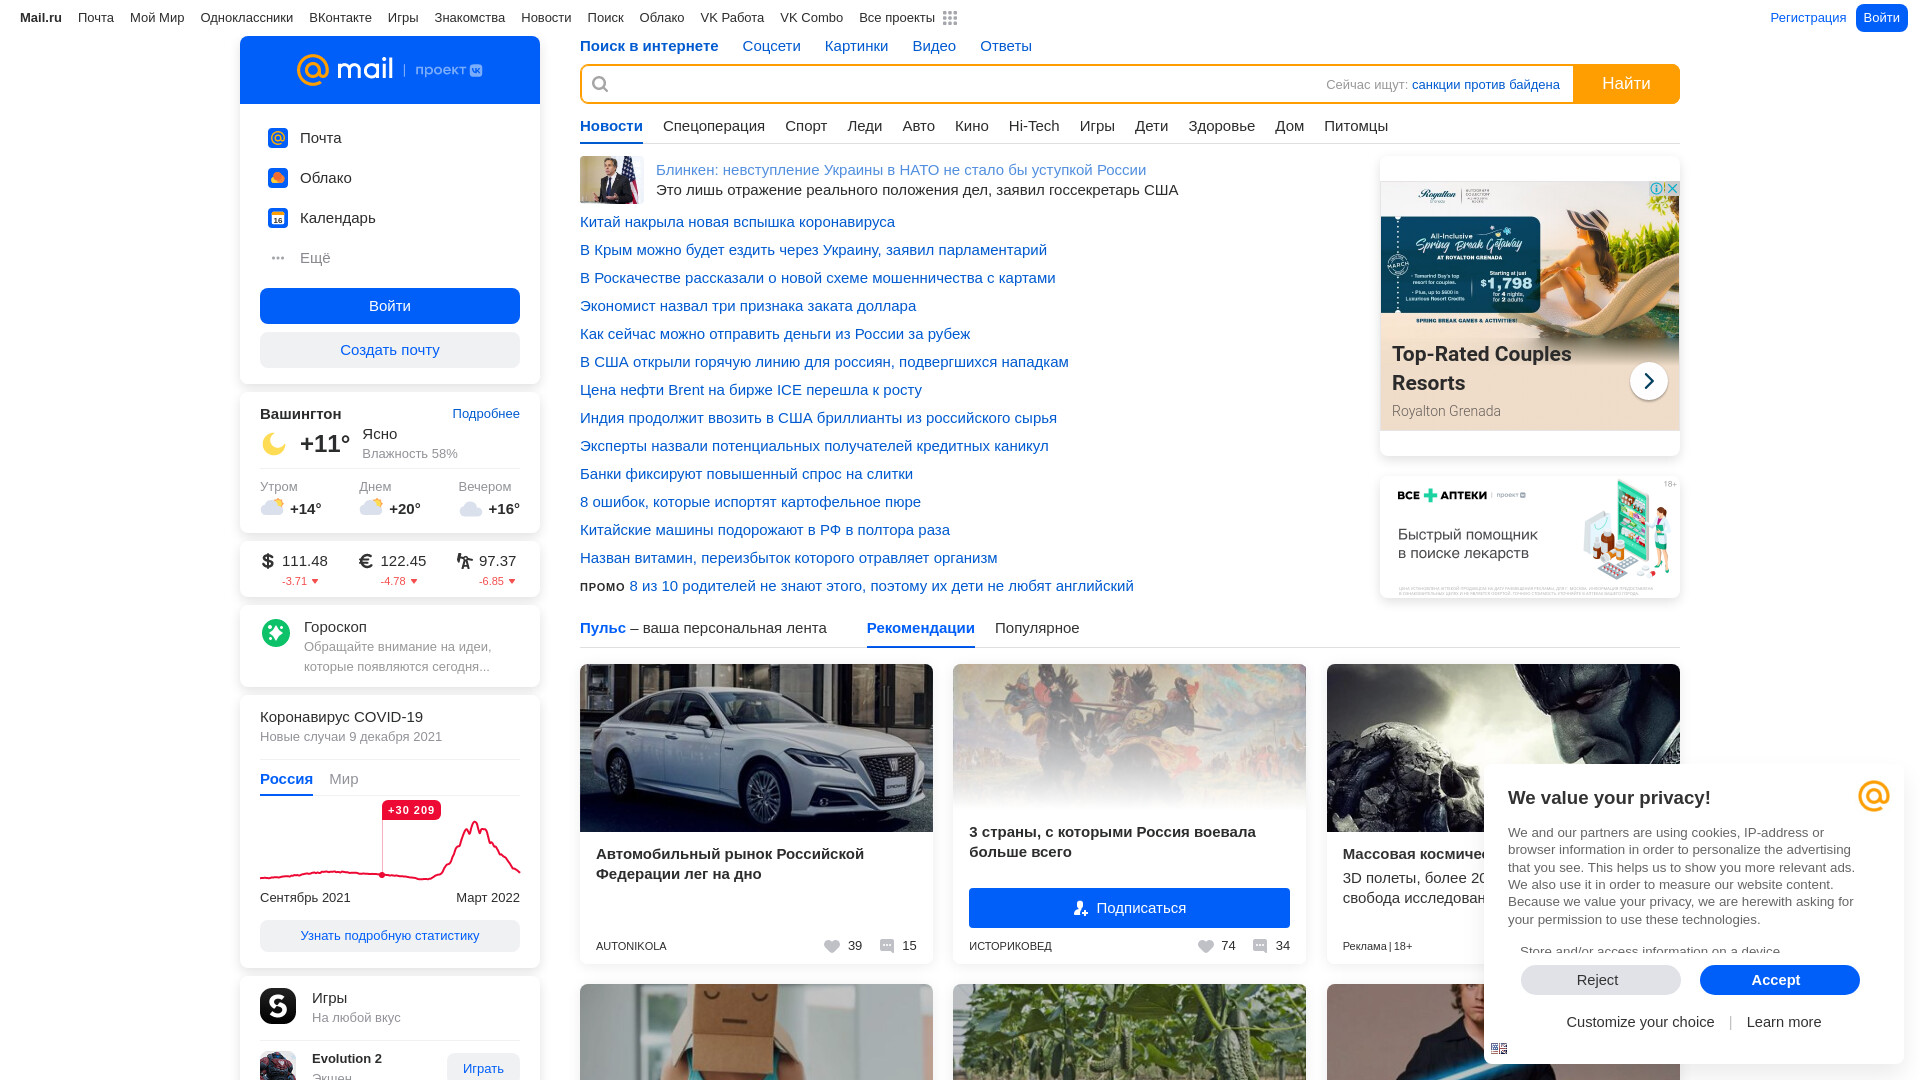Select the Мир COVID tab
The height and width of the screenshot is (1080, 1920).
tap(343, 779)
